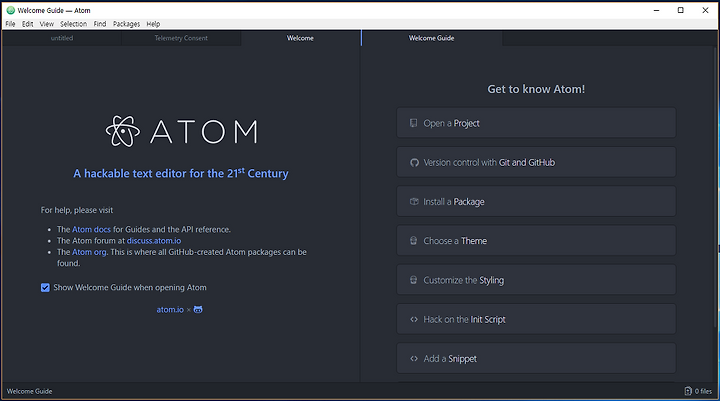Click the Atom logo icon on Welcome page
720x401 pixels.
tap(123, 131)
